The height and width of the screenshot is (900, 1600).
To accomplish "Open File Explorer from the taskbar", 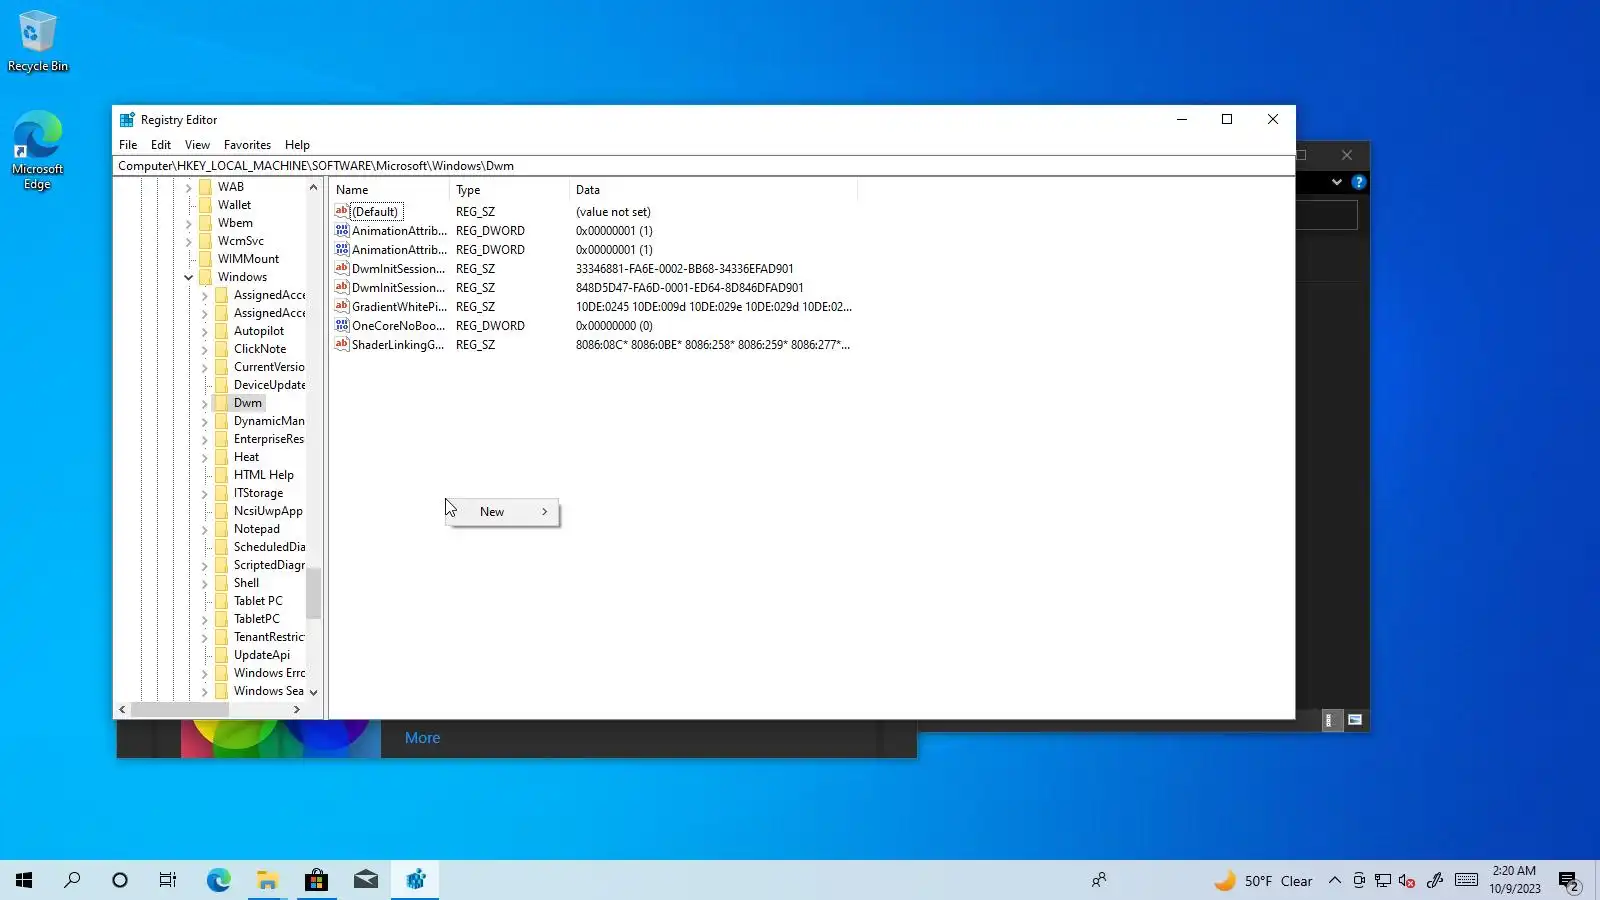I will (267, 880).
